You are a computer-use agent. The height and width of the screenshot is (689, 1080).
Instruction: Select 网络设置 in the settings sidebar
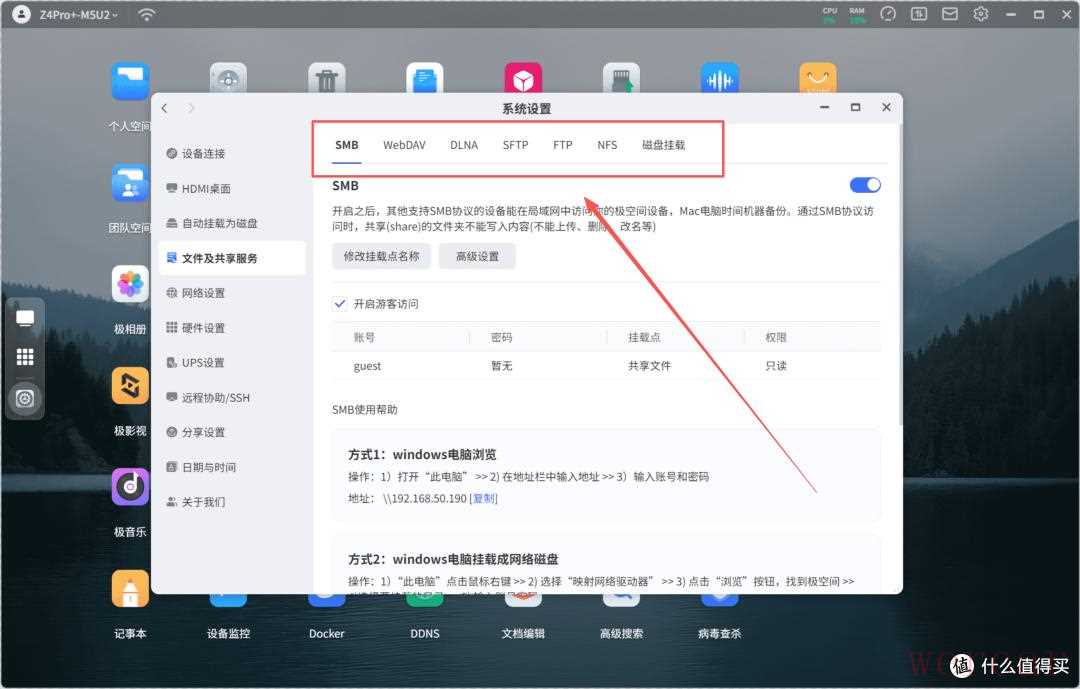point(203,293)
